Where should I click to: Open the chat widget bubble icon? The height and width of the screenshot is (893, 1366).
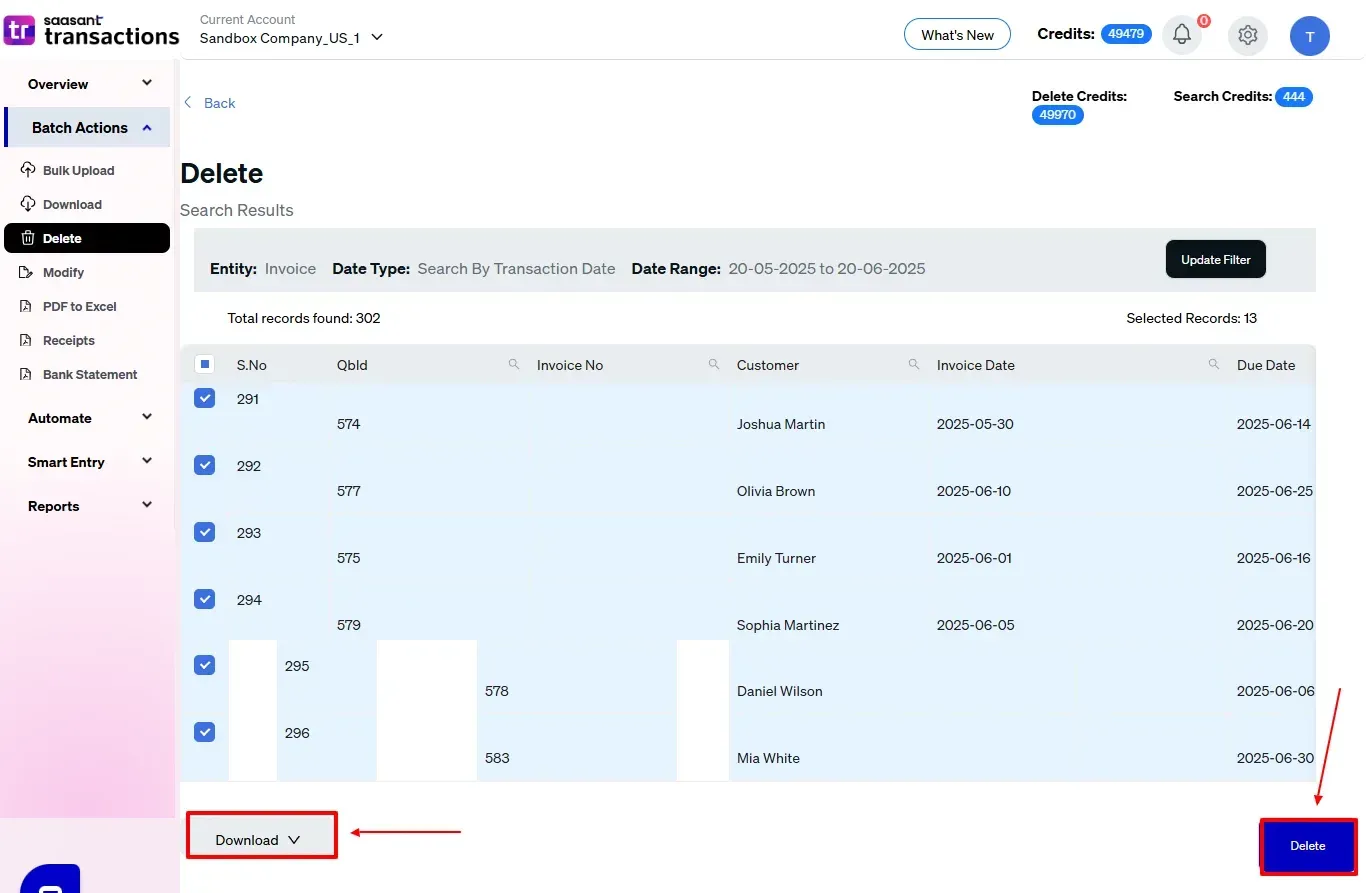[50, 878]
